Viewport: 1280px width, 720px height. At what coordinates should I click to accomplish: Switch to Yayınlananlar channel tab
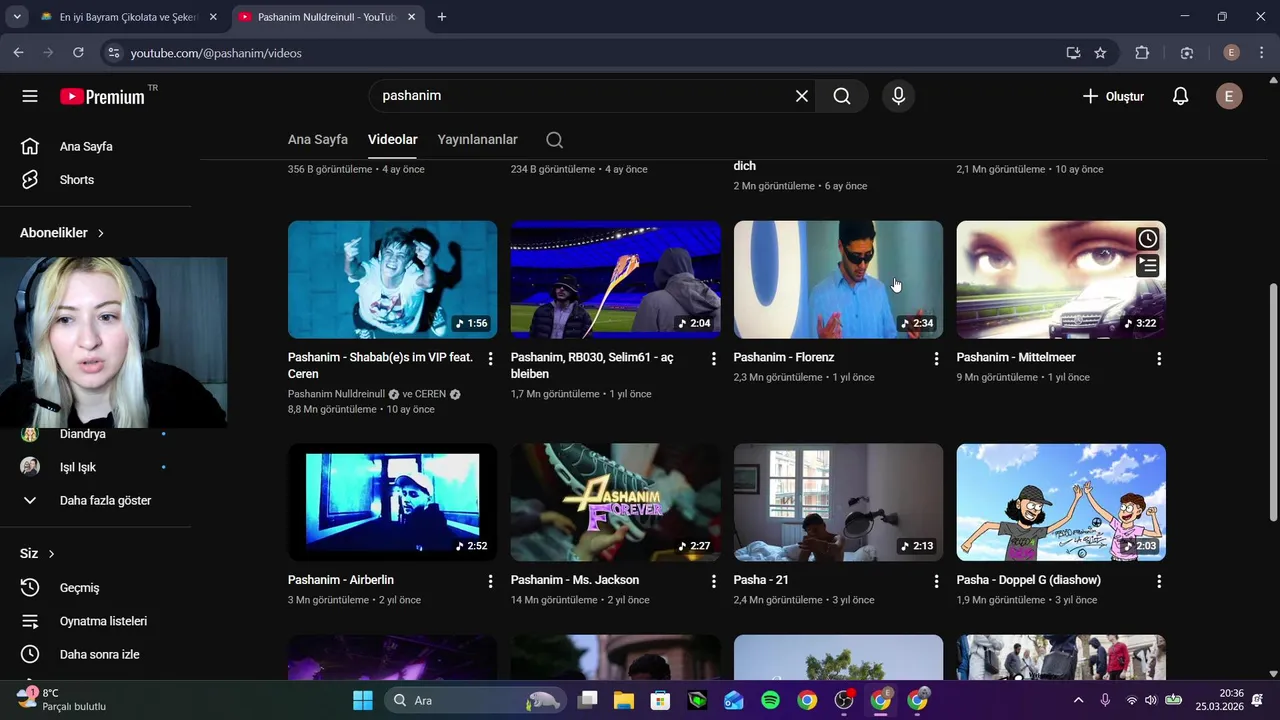[x=477, y=140]
